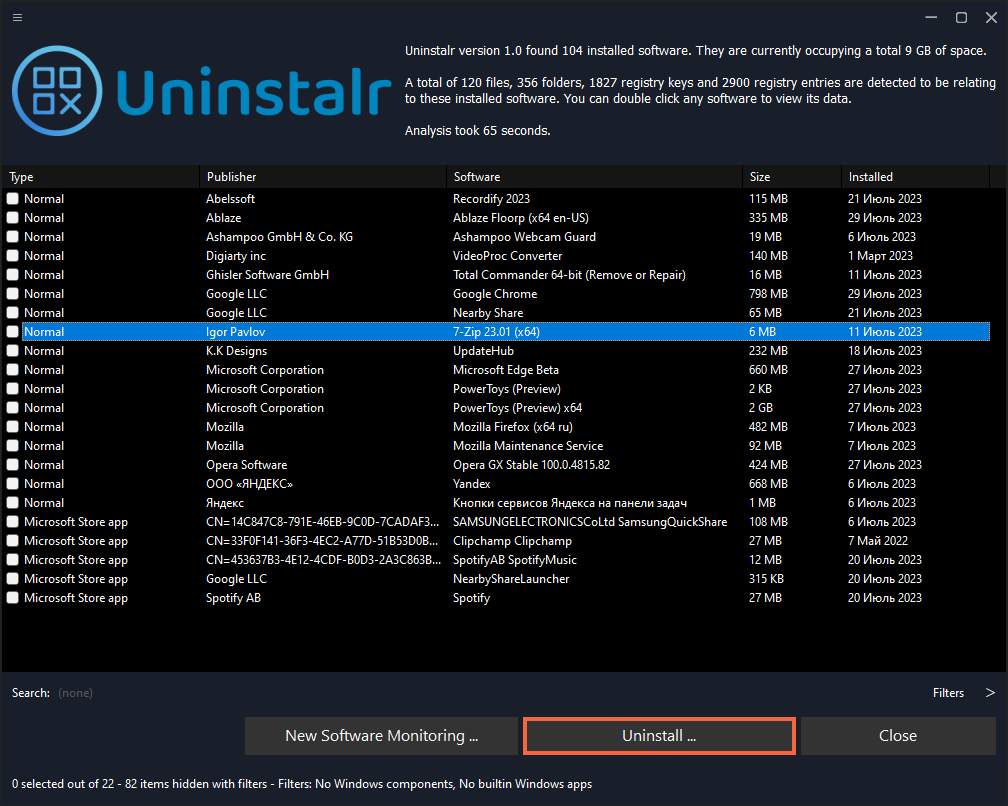The image size is (1008, 806).
Task: Select Google Chrome software name
Action: pos(495,294)
